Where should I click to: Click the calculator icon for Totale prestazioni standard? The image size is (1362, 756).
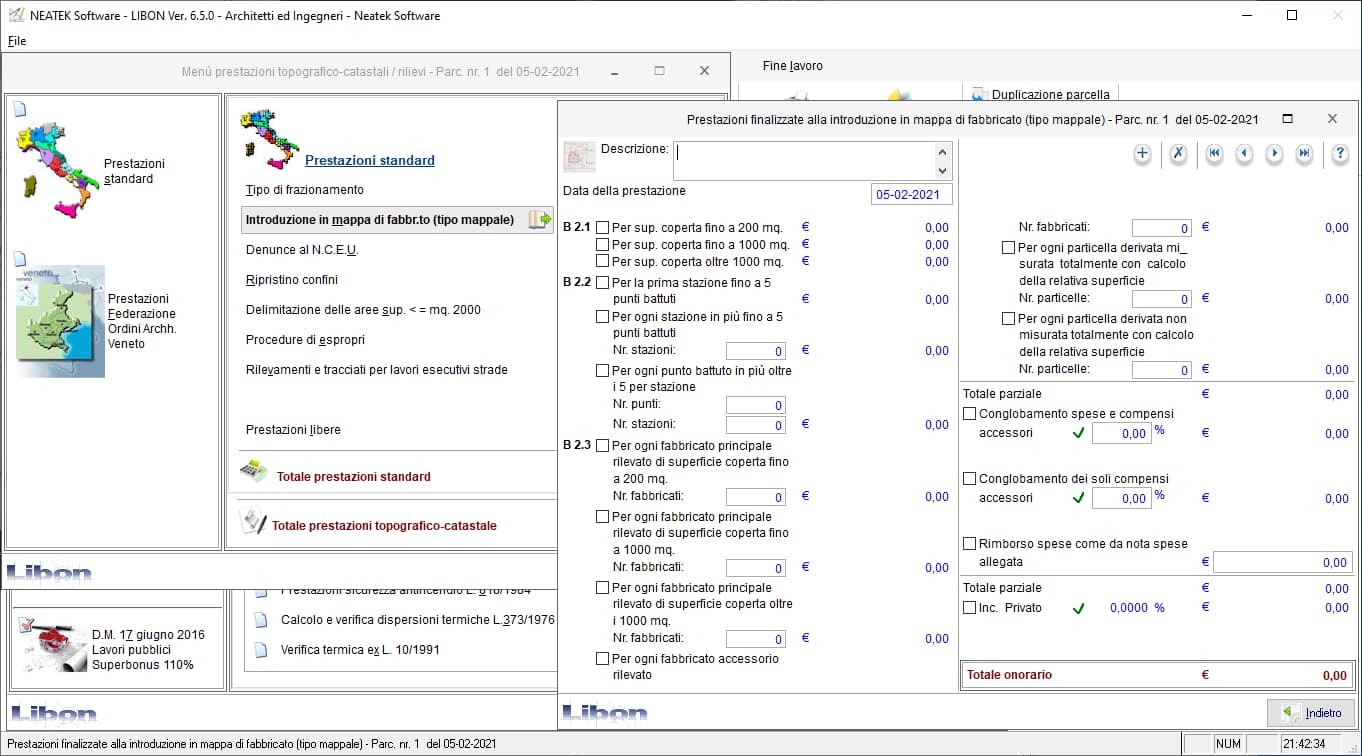[253, 471]
